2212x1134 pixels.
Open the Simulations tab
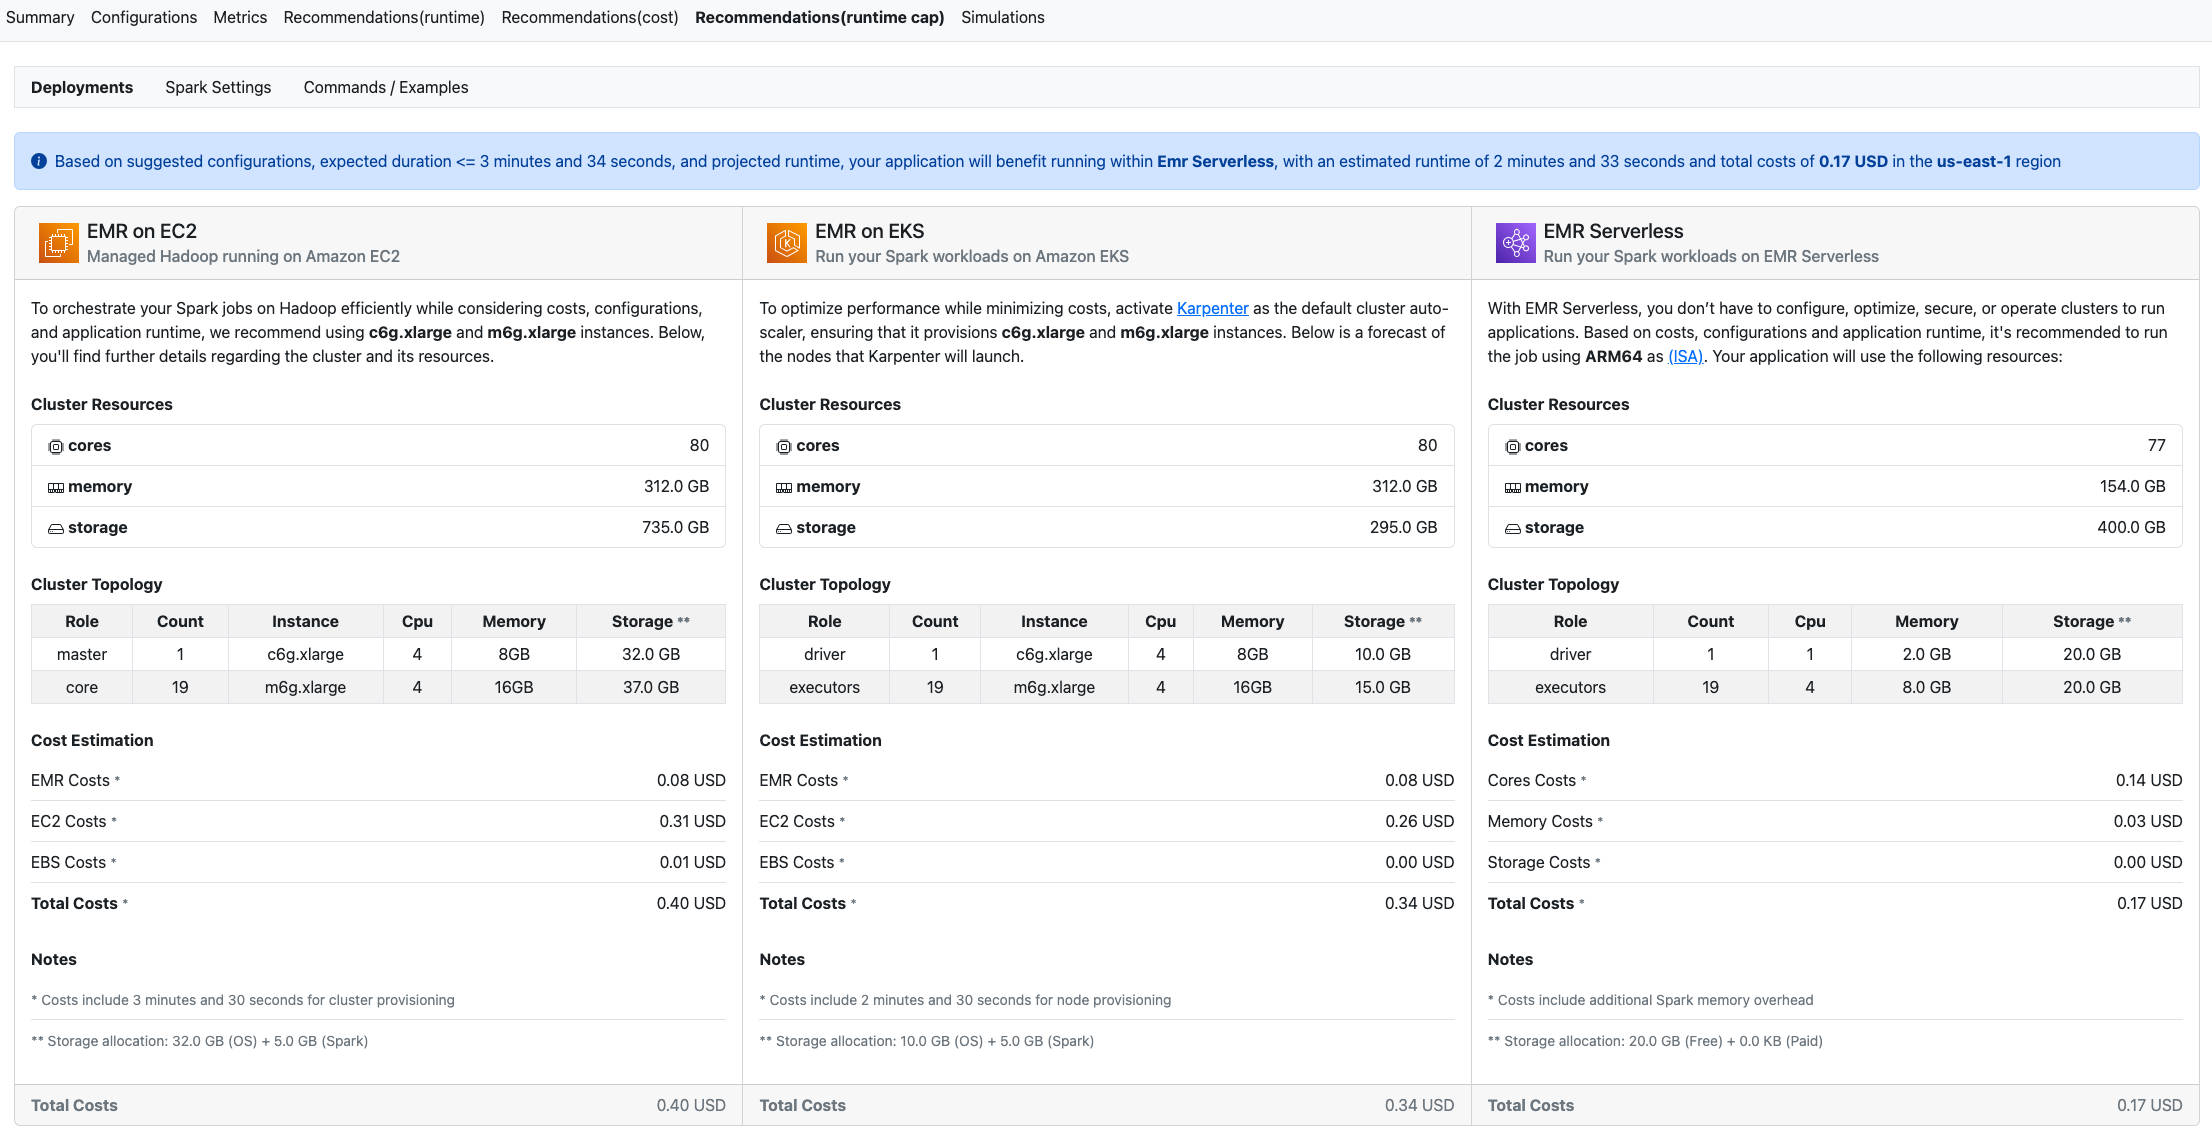coord(1003,17)
